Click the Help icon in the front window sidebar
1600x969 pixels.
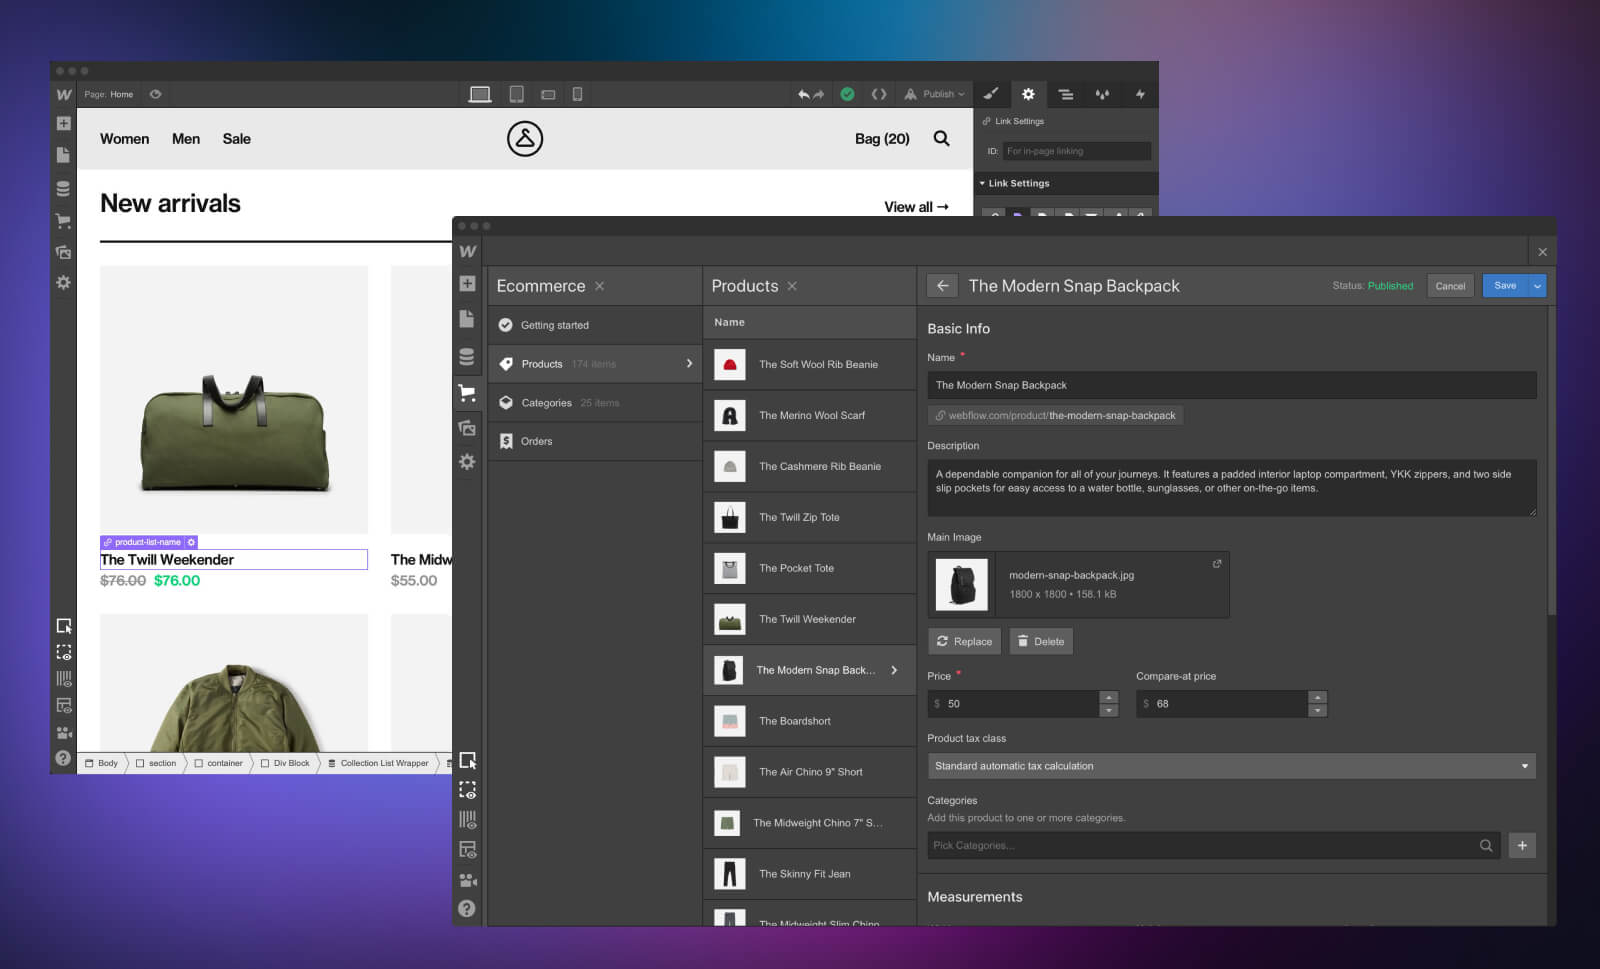(467, 909)
